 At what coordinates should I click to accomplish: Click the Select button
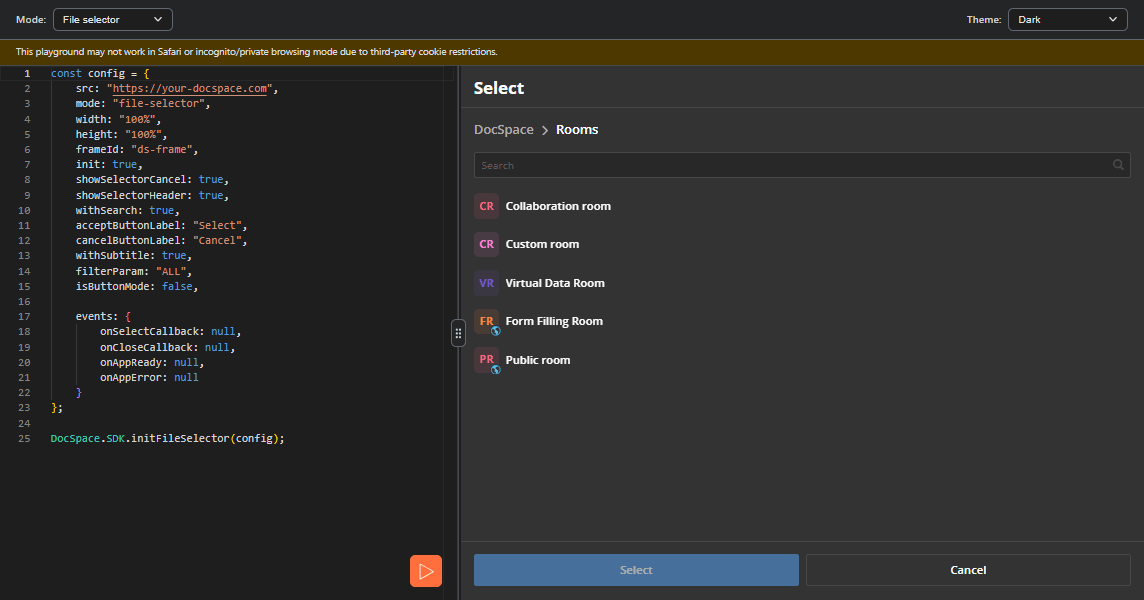click(636, 570)
